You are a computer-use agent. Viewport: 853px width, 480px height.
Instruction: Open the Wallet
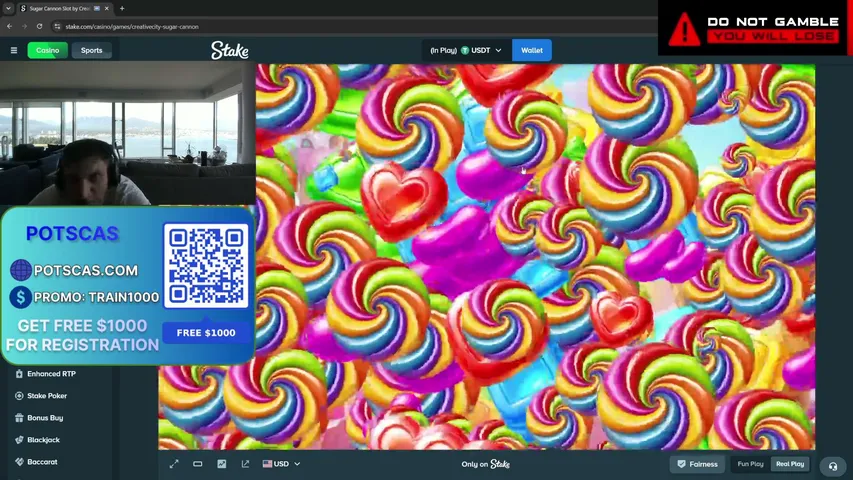pyautogui.click(x=531, y=50)
